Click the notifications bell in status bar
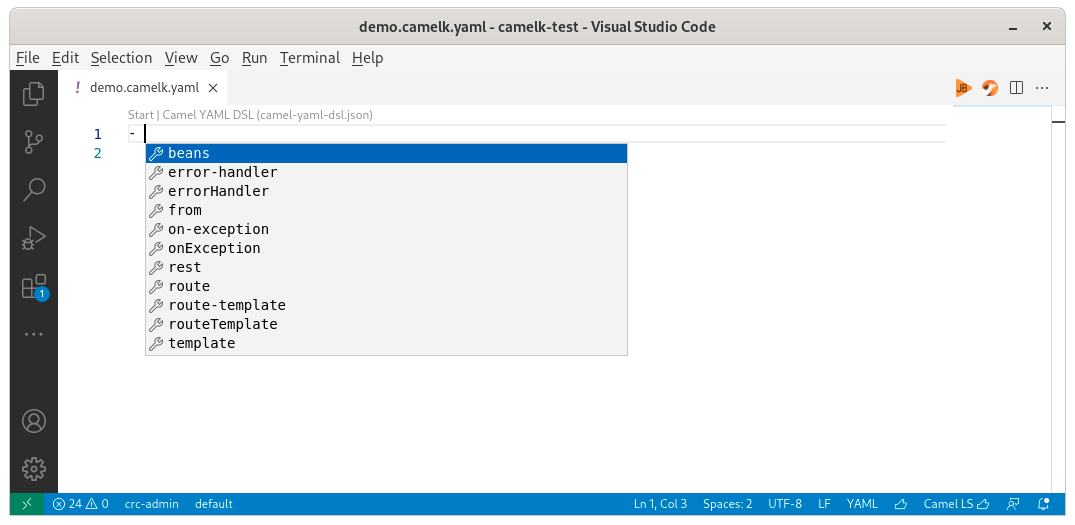The height and width of the screenshot is (525, 1075). 1045,504
